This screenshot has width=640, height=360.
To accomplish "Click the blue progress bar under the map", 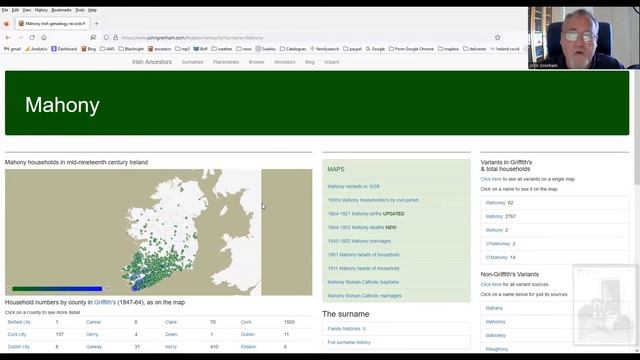I will click(x=57, y=289).
